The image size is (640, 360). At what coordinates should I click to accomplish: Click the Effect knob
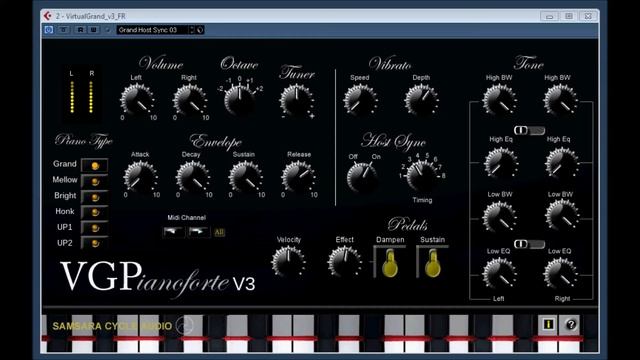click(344, 262)
